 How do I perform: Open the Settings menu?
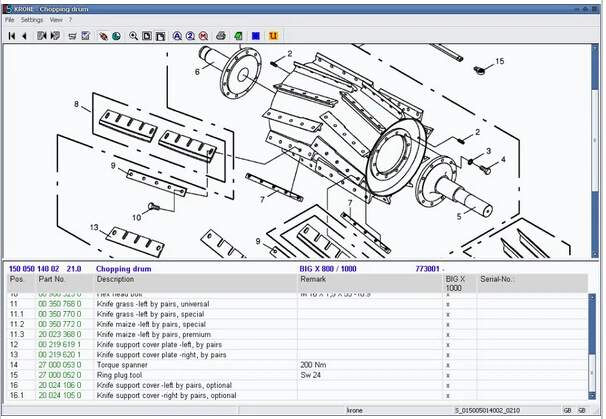[32, 20]
